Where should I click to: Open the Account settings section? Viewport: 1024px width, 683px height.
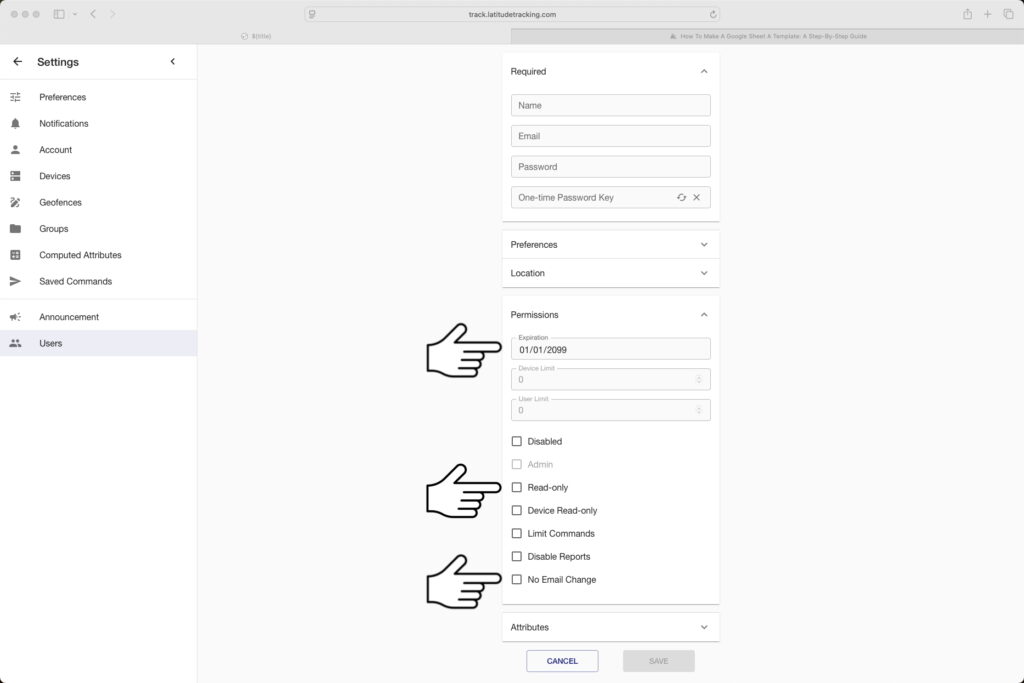tap(56, 149)
